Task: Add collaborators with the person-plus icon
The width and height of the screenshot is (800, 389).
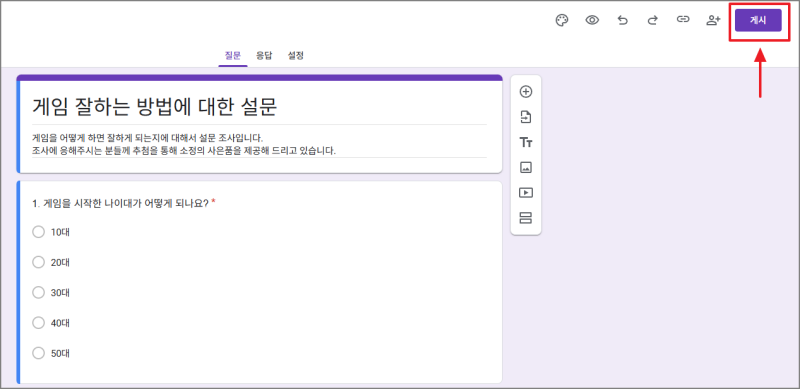Action: (x=713, y=20)
